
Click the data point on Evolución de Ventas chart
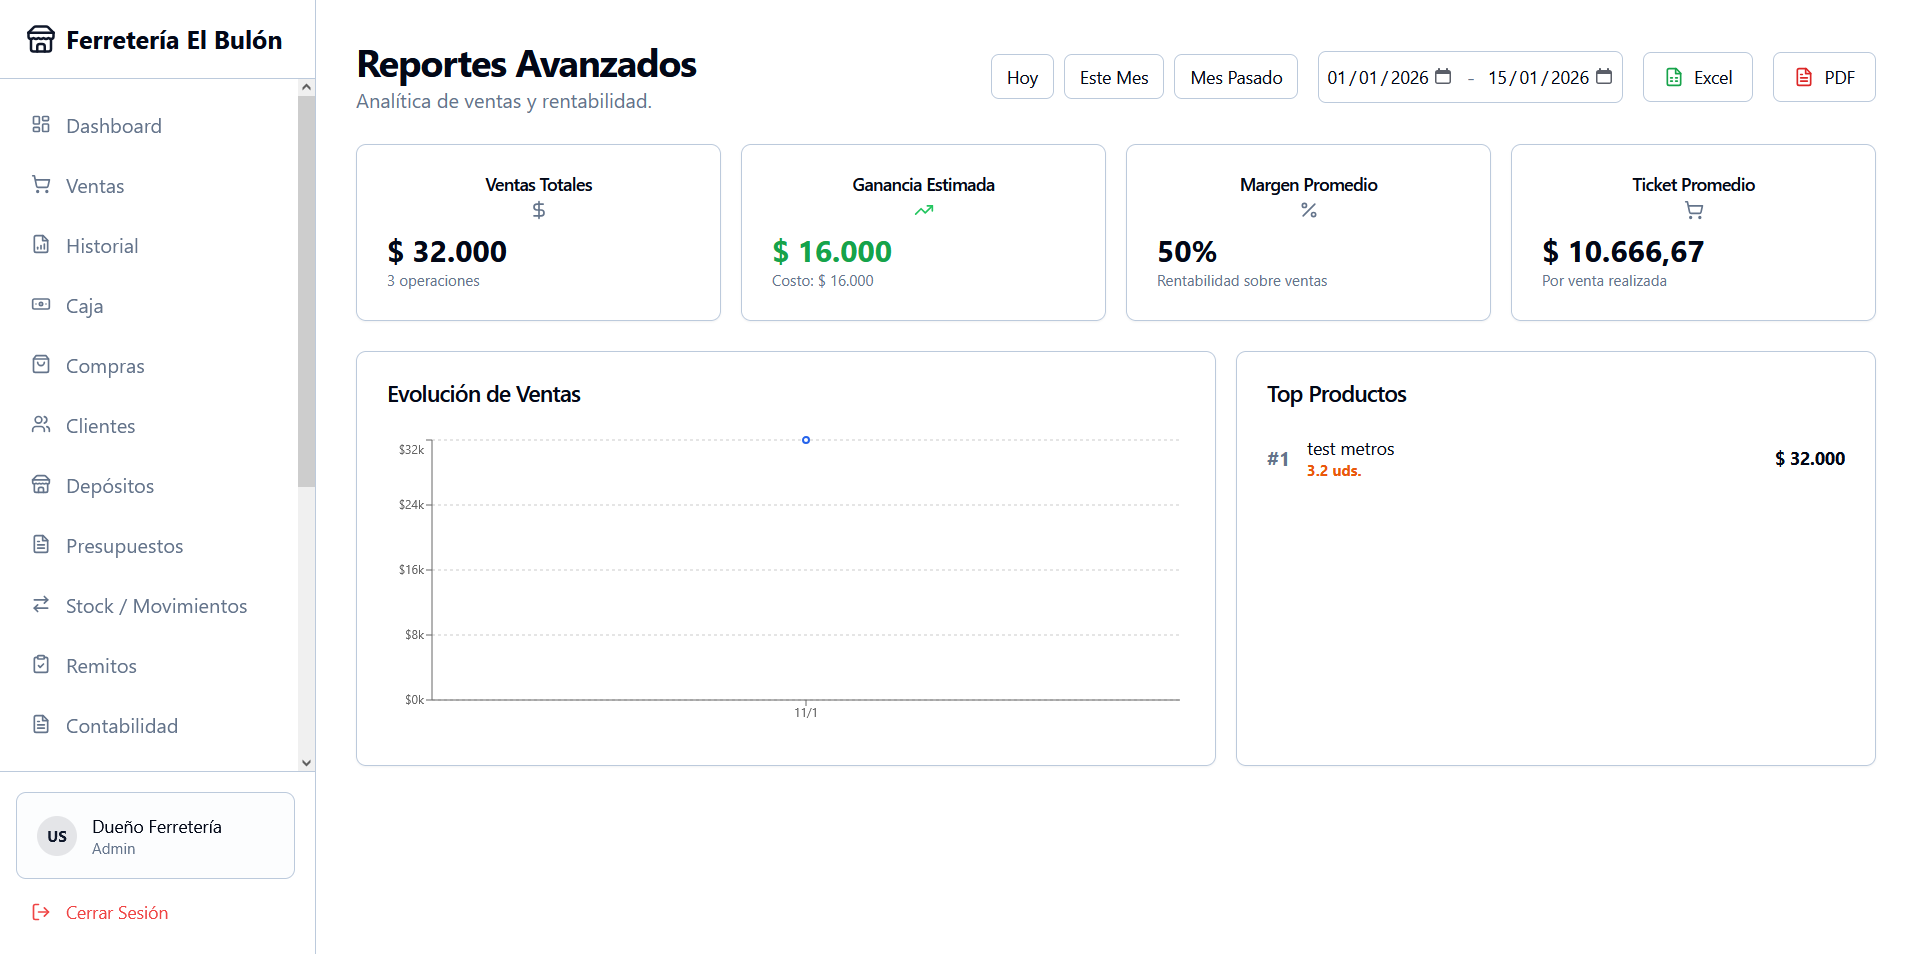(x=806, y=440)
